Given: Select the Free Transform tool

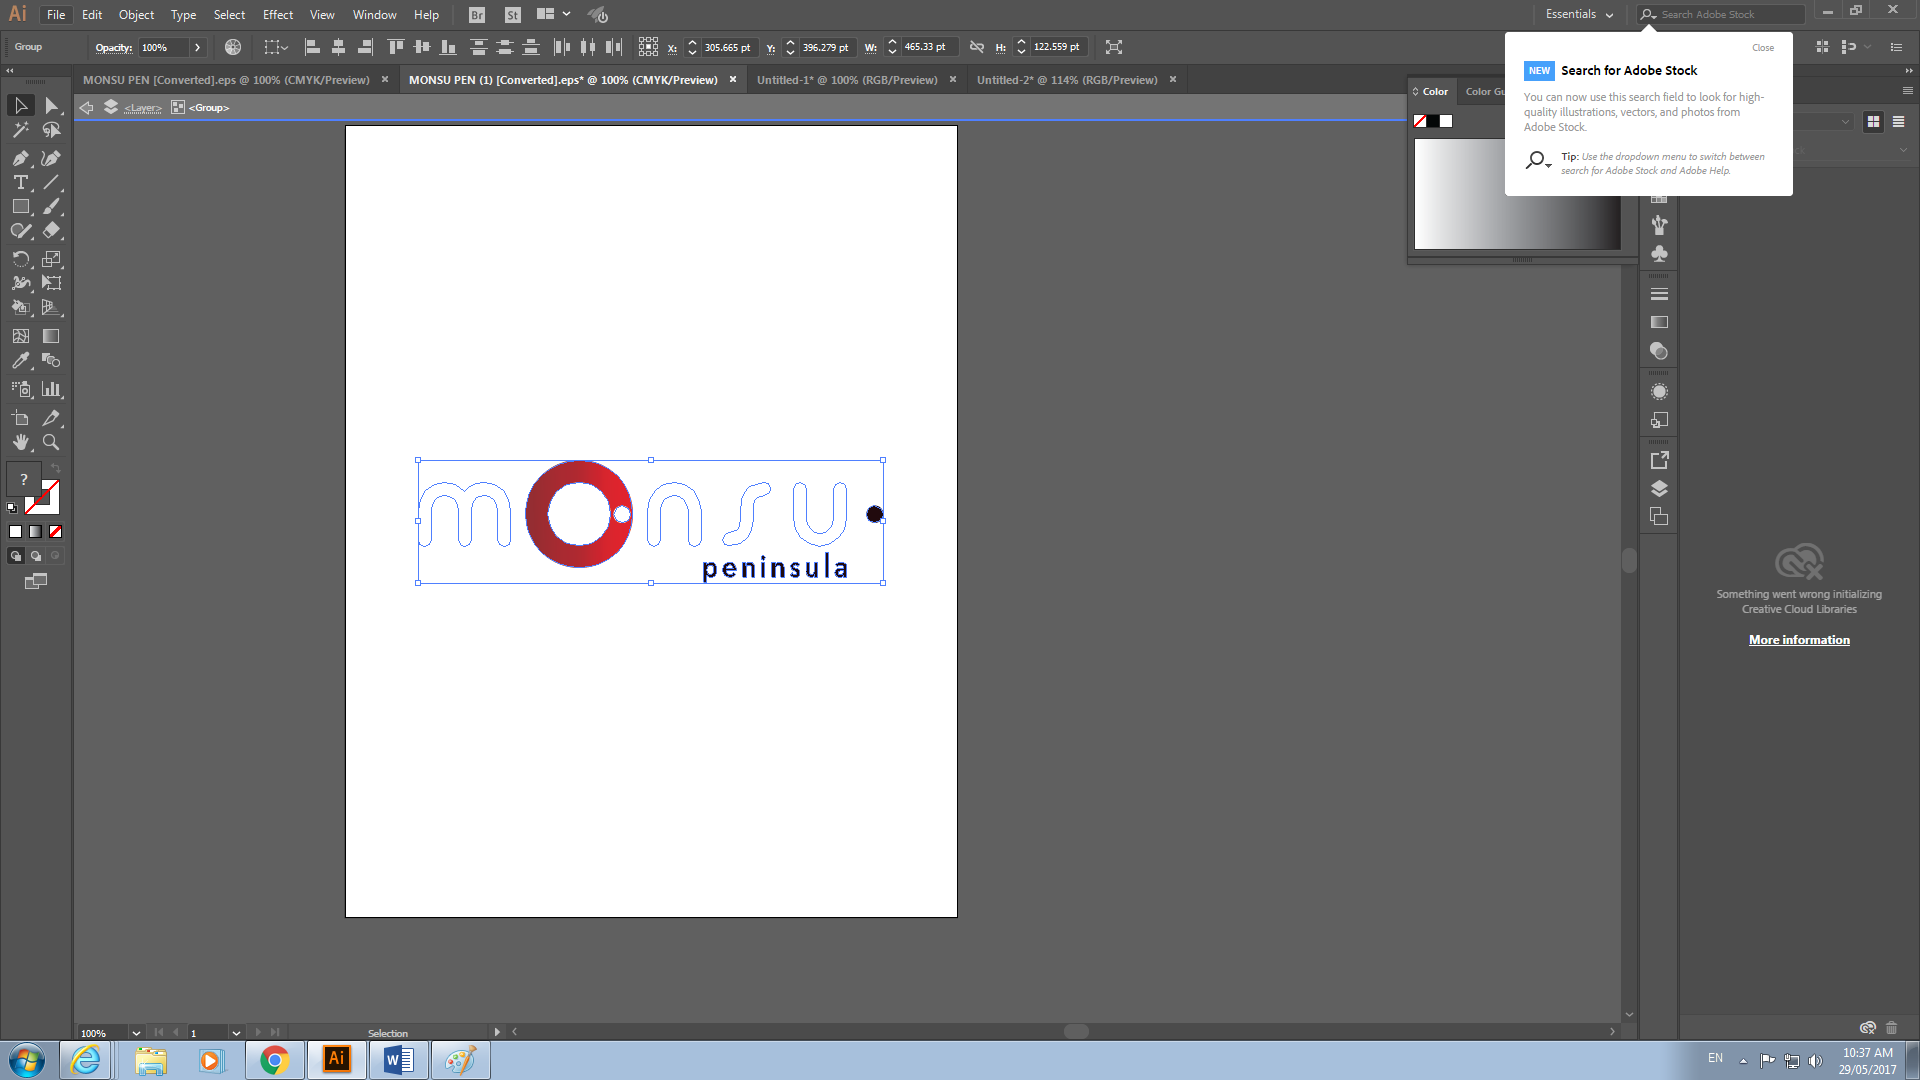Looking at the screenshot, I should click(x=52, y=283).
